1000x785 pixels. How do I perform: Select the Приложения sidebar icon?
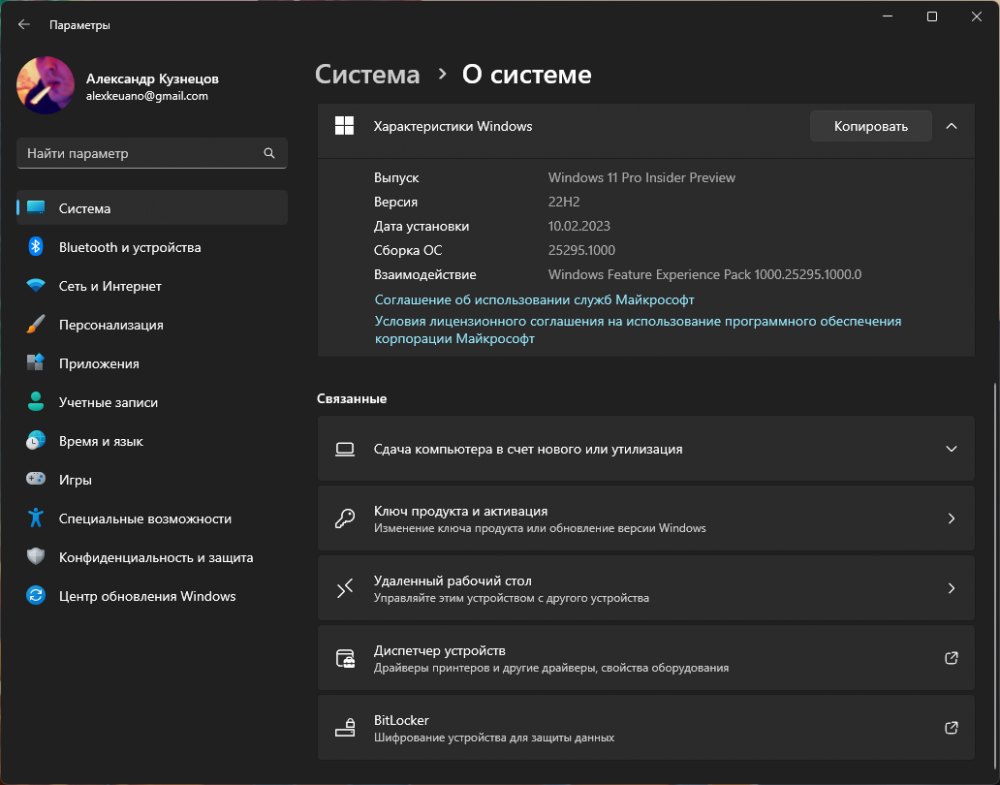tap(36, 363)
